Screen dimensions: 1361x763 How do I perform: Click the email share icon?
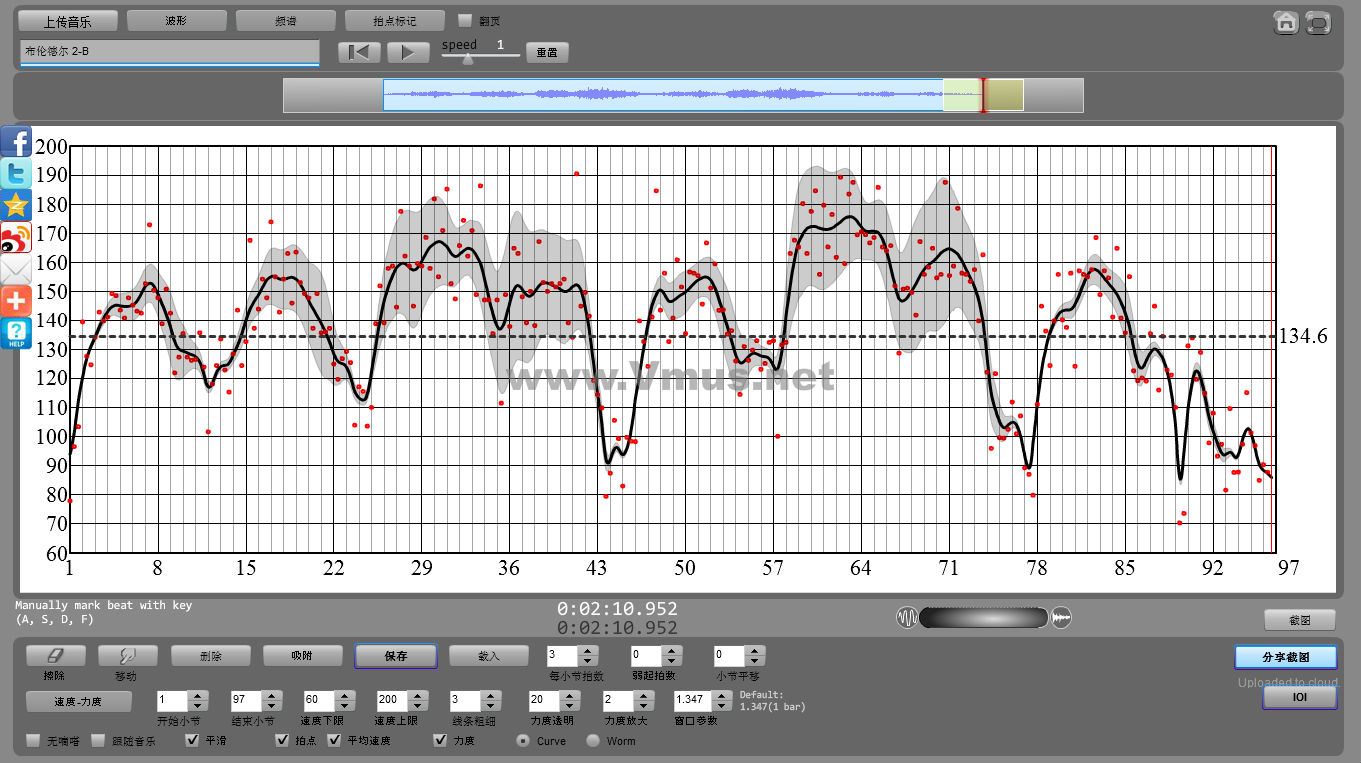coord(16,270)
